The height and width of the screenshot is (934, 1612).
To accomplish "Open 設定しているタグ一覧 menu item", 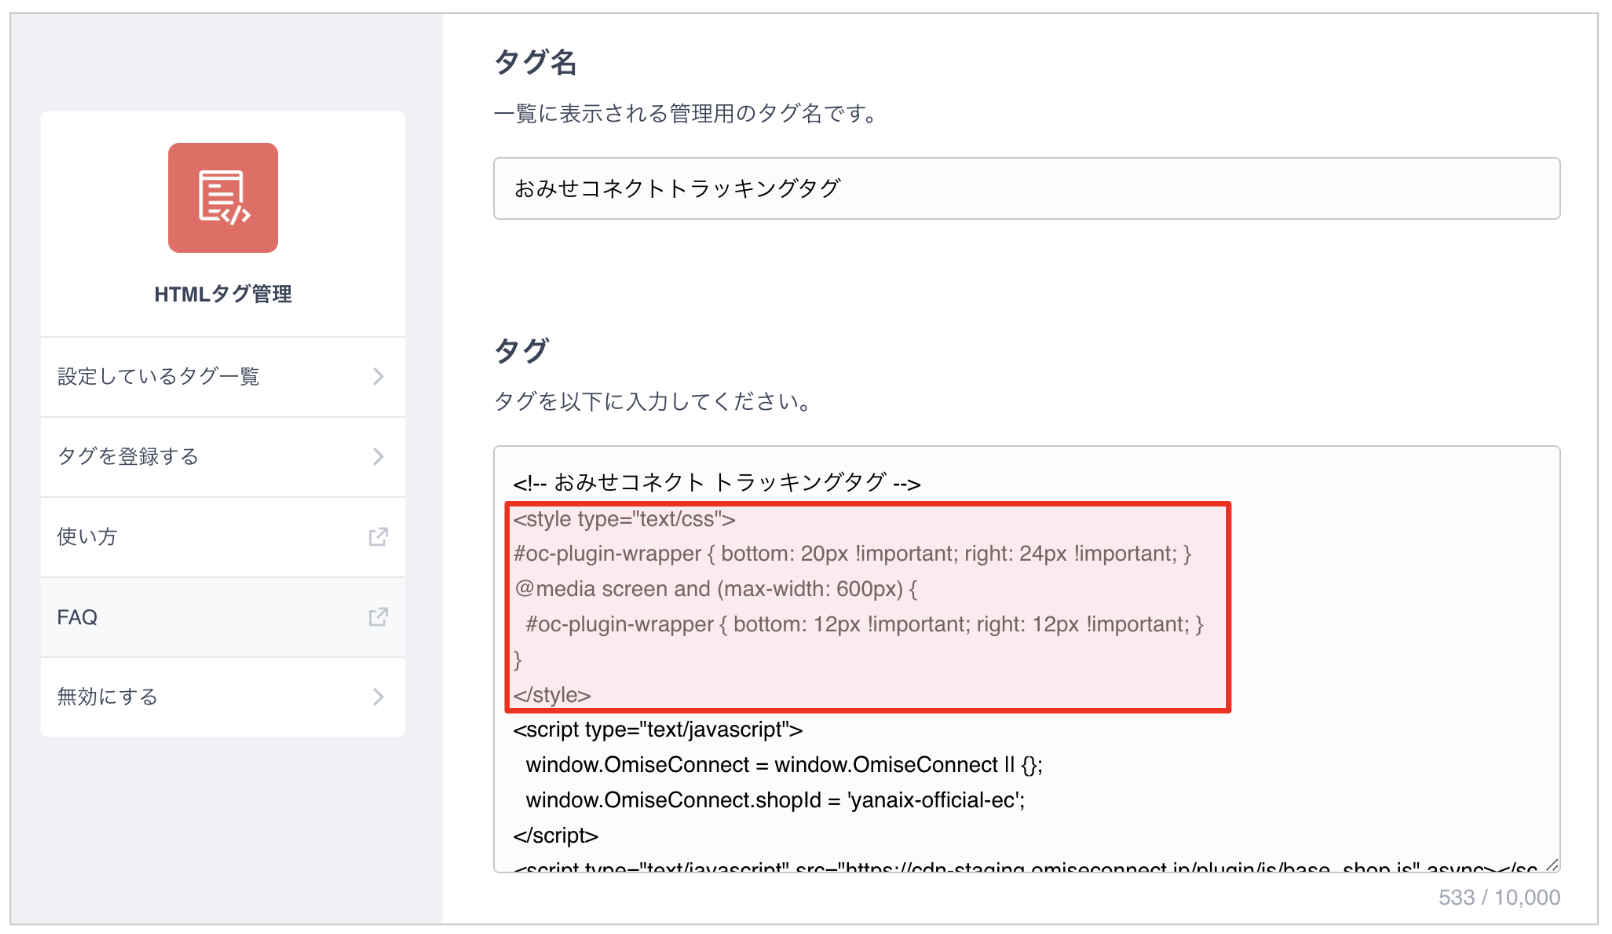I will click(x=223, y=376).
